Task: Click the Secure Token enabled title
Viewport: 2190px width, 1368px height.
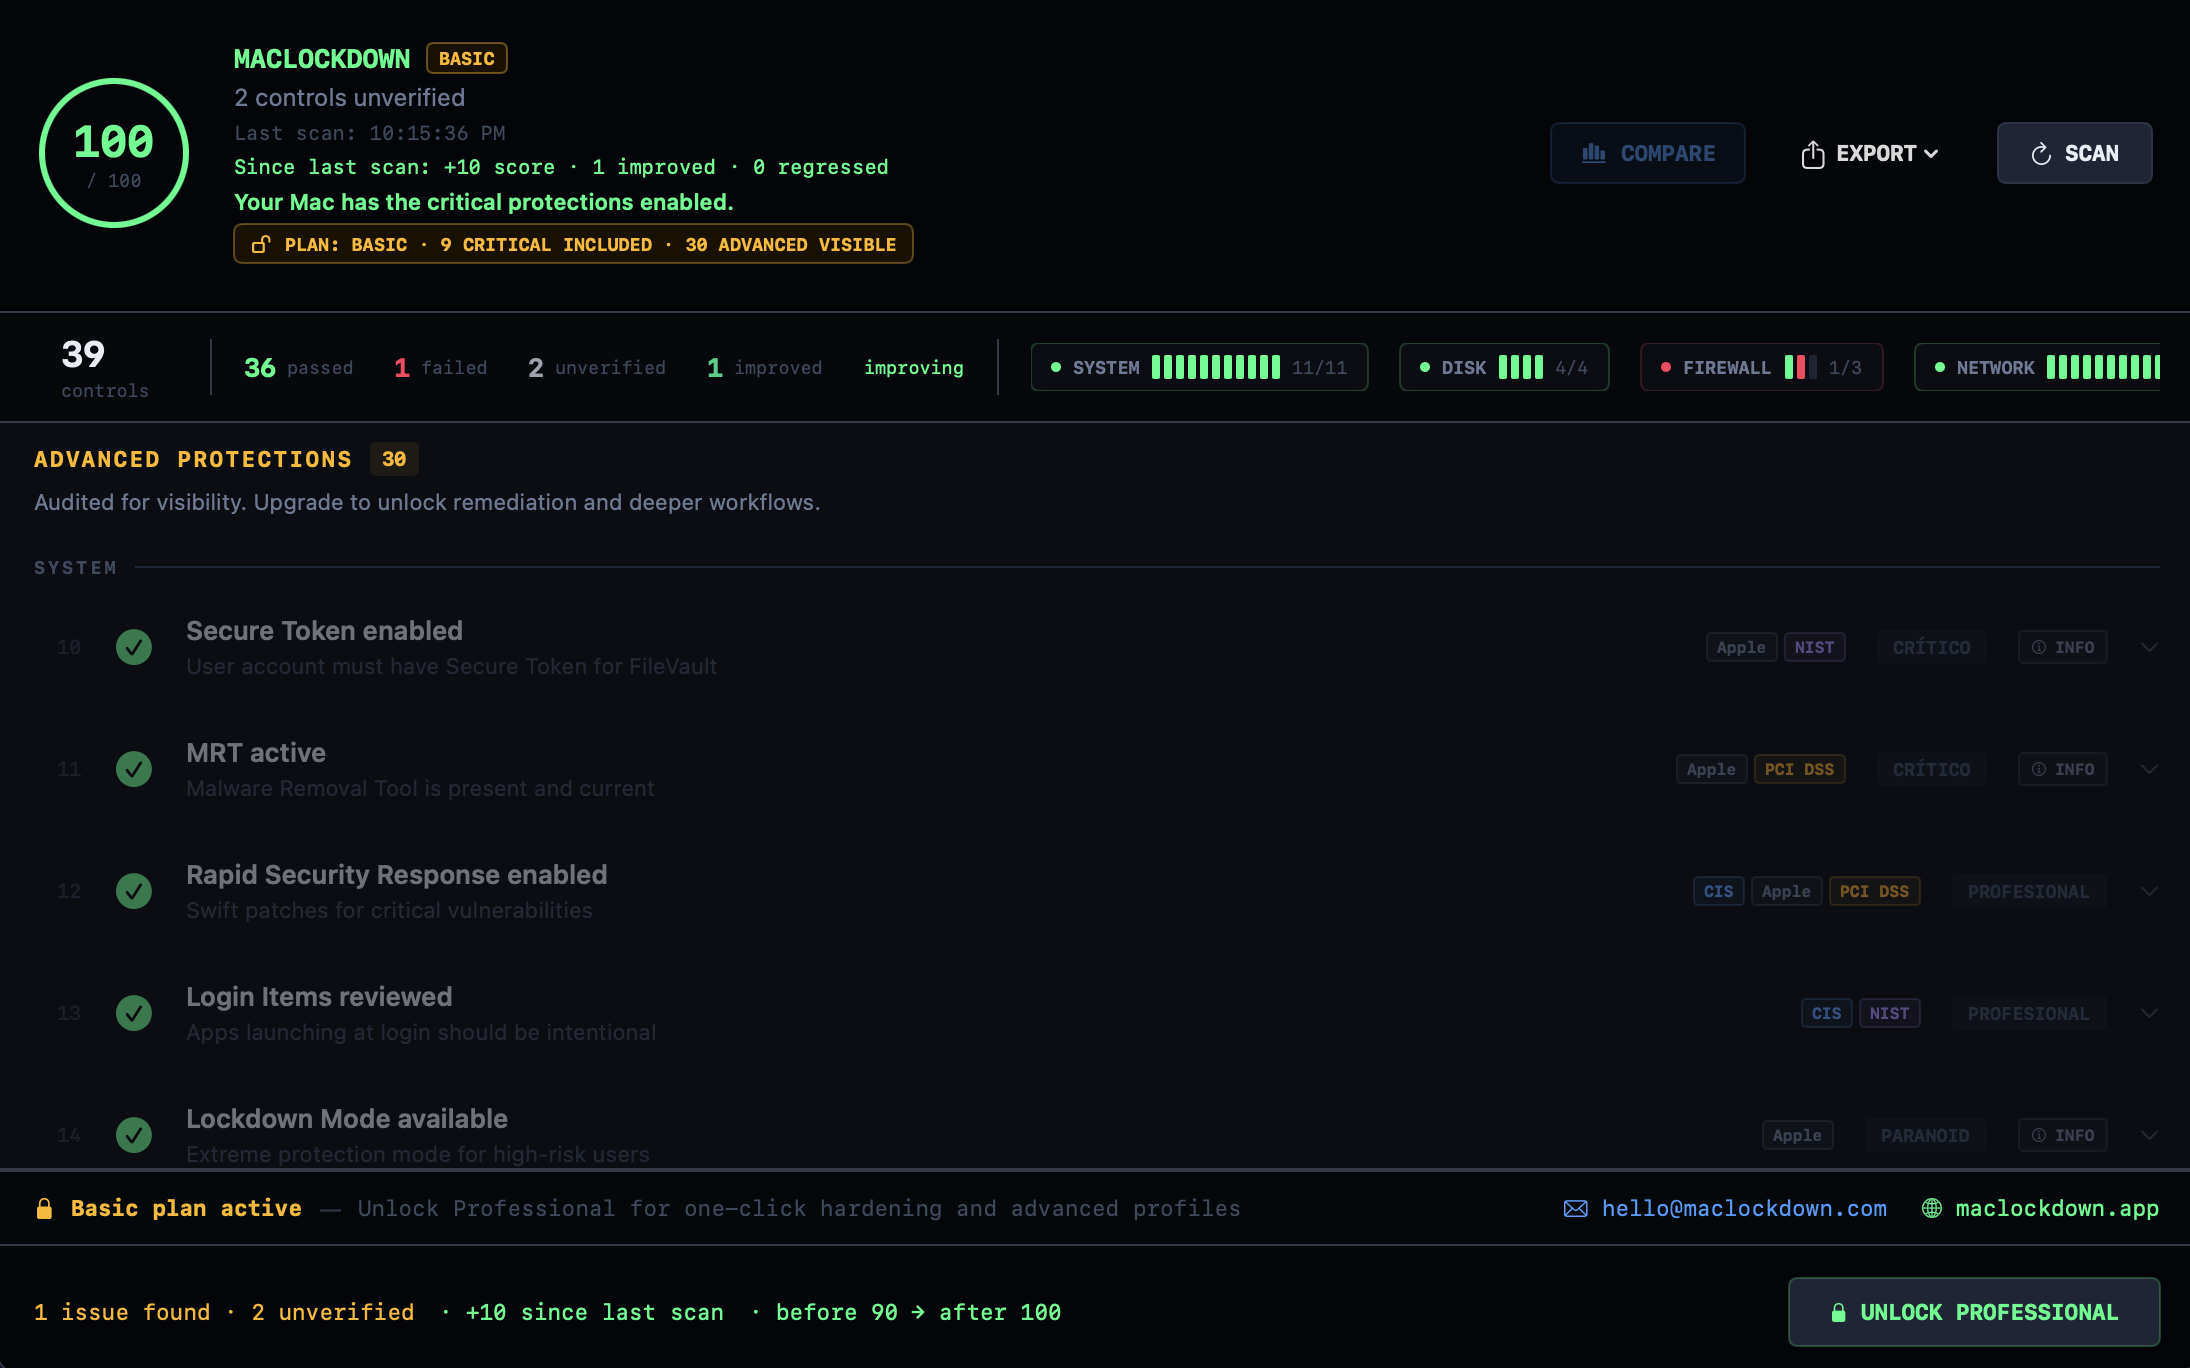Action: click(324, 631)
